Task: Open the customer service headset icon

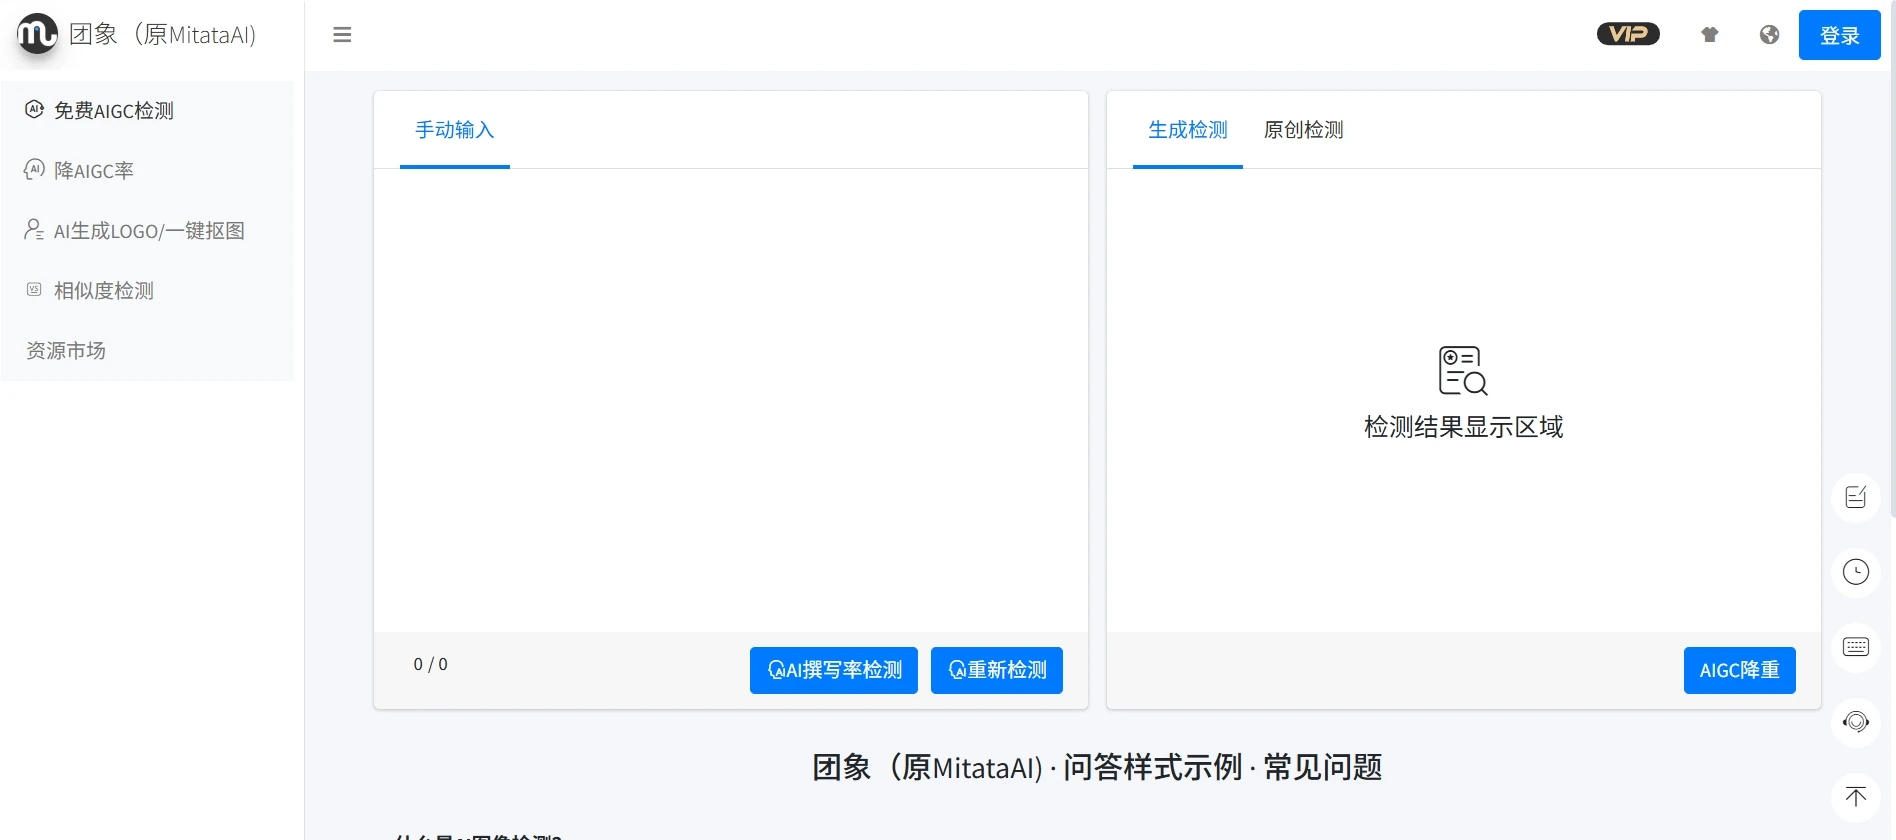Action: [x=1856, y=722]
